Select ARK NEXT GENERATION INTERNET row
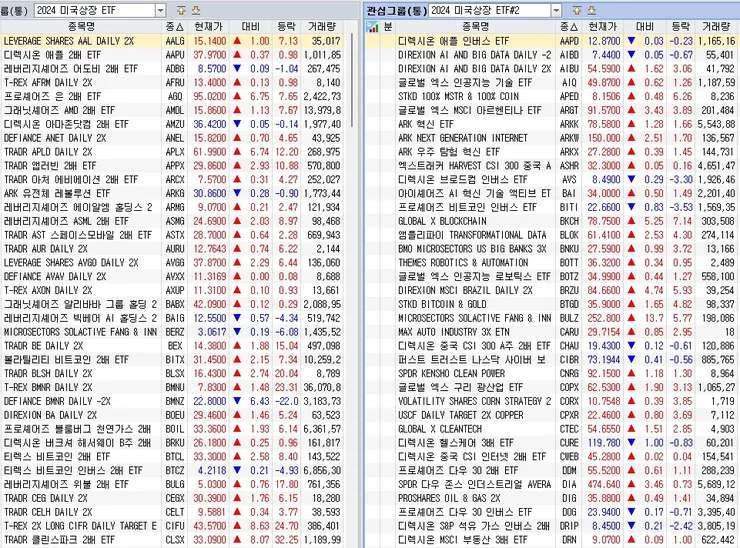Viewport: 740px width, 548px height. 553,138
